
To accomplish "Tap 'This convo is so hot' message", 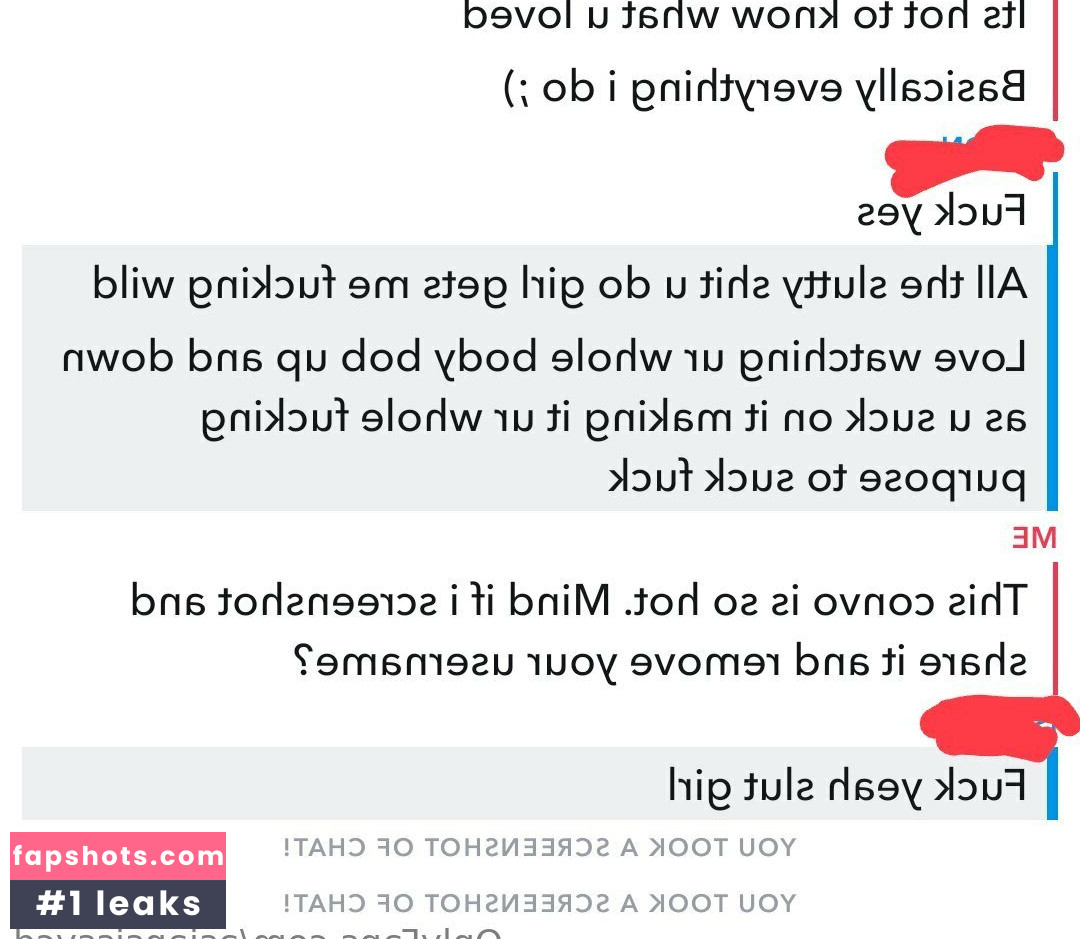I will click(x=579, y=600).
